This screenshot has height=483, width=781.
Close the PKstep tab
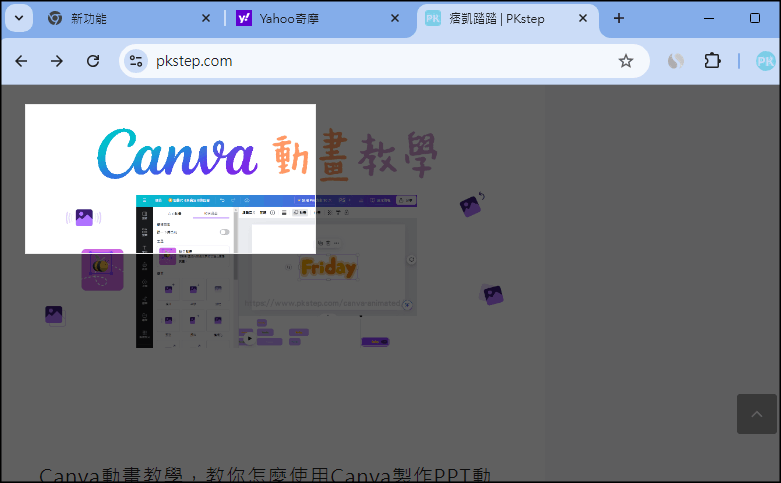point(583,18)
